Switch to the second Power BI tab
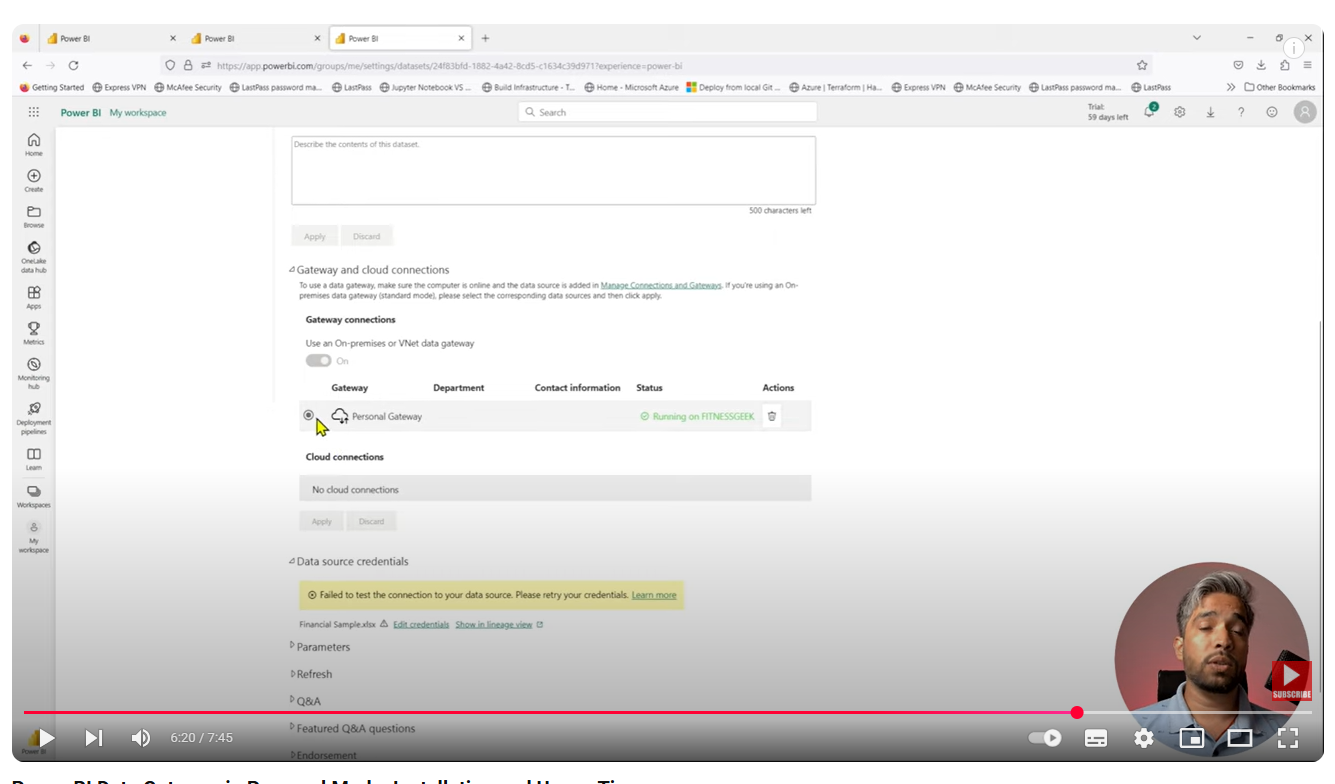 click(x=255, y=38)
